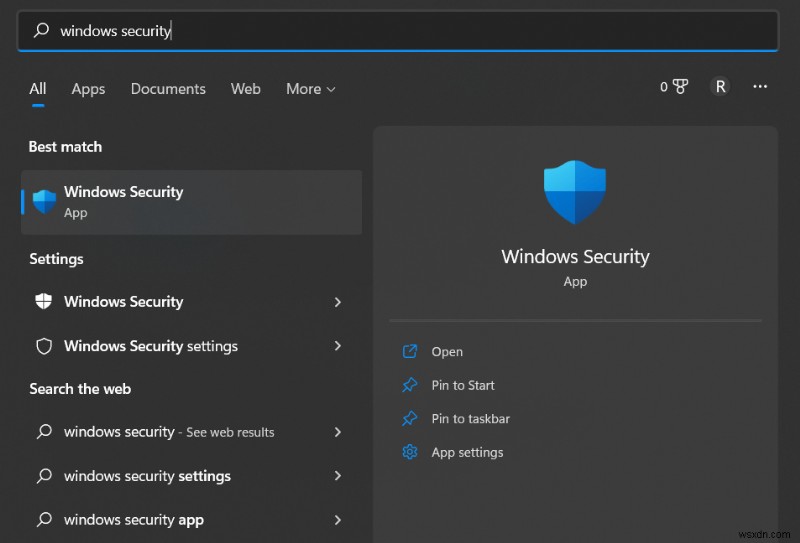800x543 pixels.
Task: Select windows security app web suggestion
Action: click(192, 520)
